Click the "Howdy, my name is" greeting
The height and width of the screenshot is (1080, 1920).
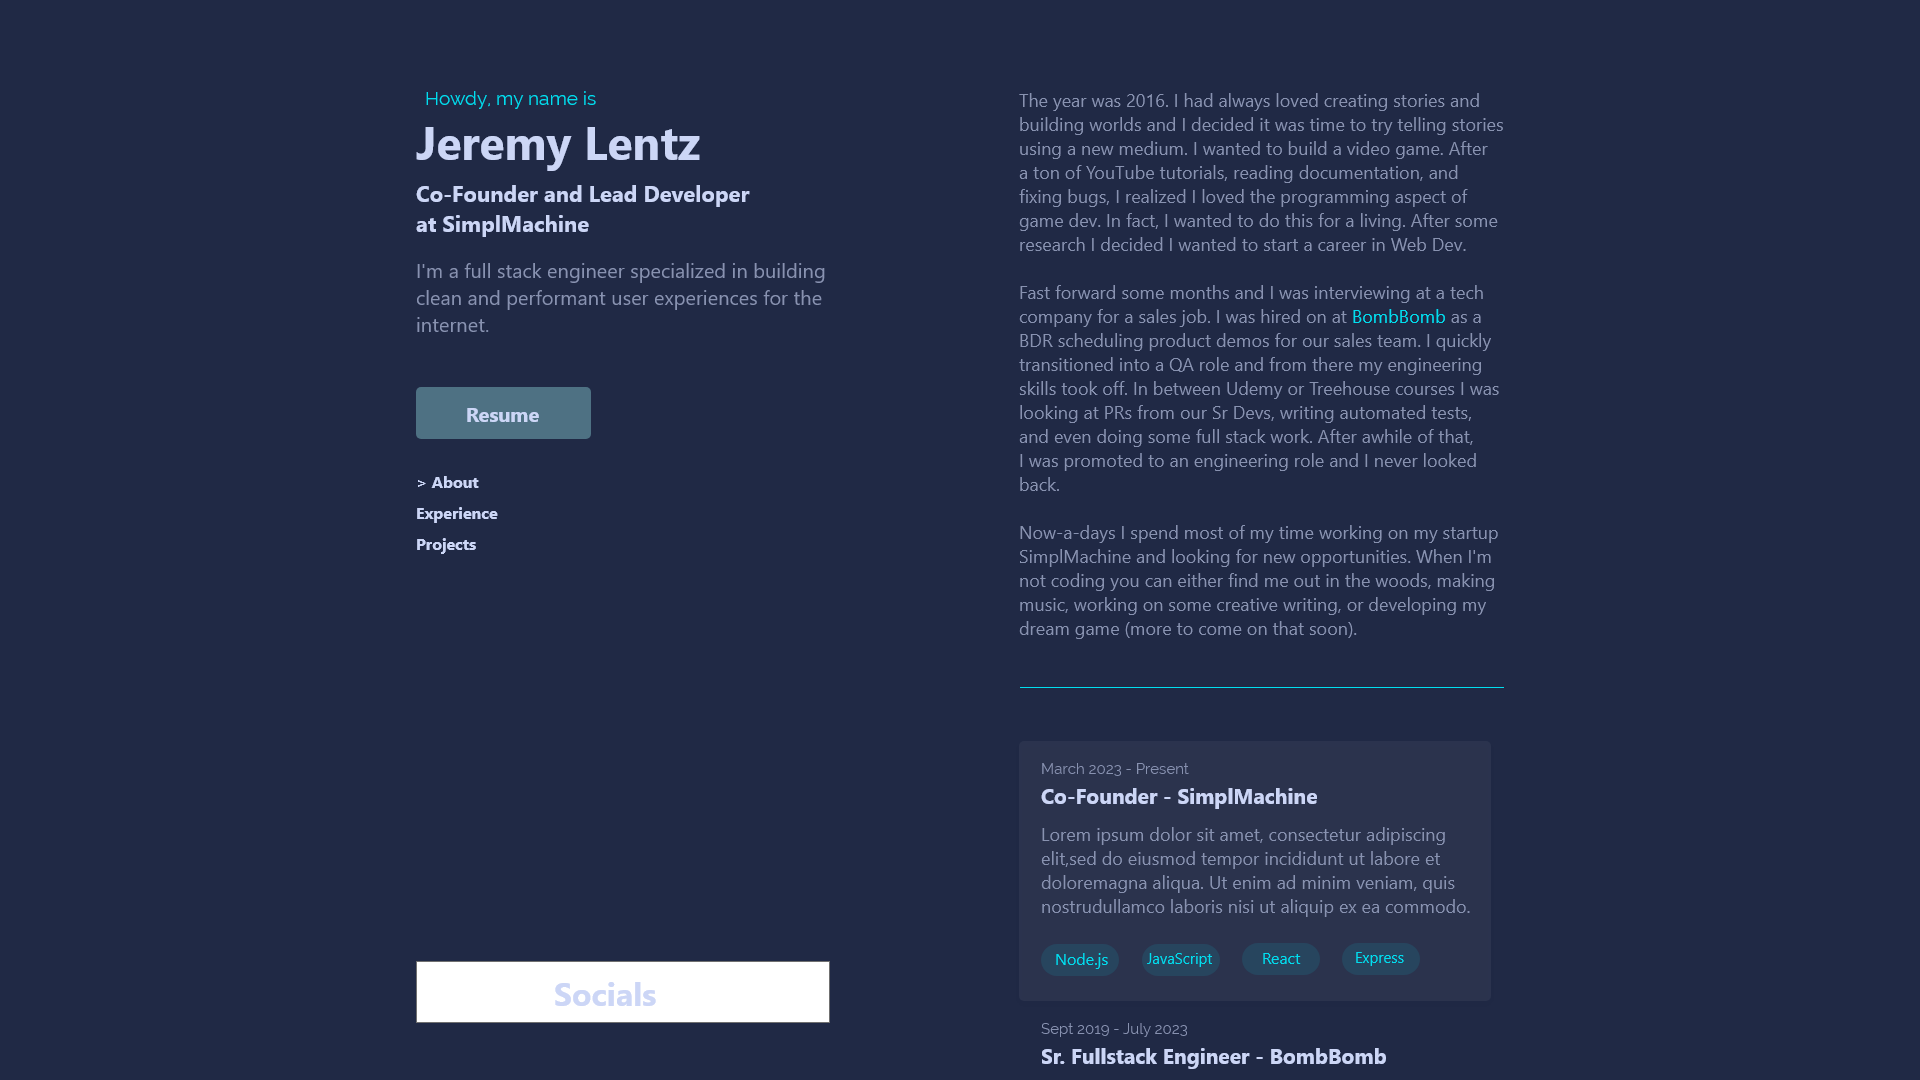coord(510,99)
